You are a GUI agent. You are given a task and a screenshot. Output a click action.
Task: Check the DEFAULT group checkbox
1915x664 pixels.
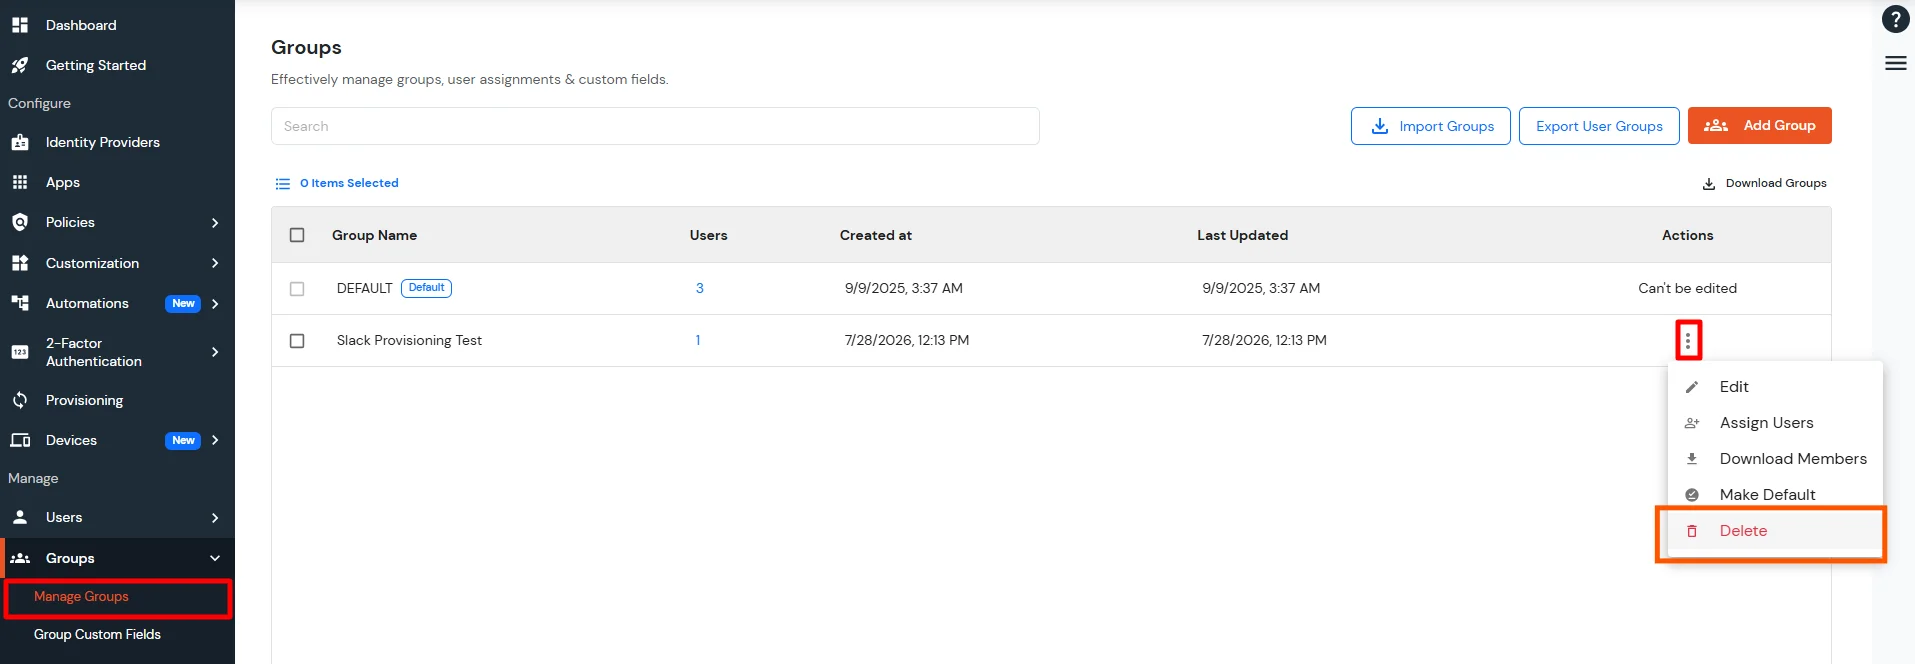pyautogui.click(x=297, y=288)
